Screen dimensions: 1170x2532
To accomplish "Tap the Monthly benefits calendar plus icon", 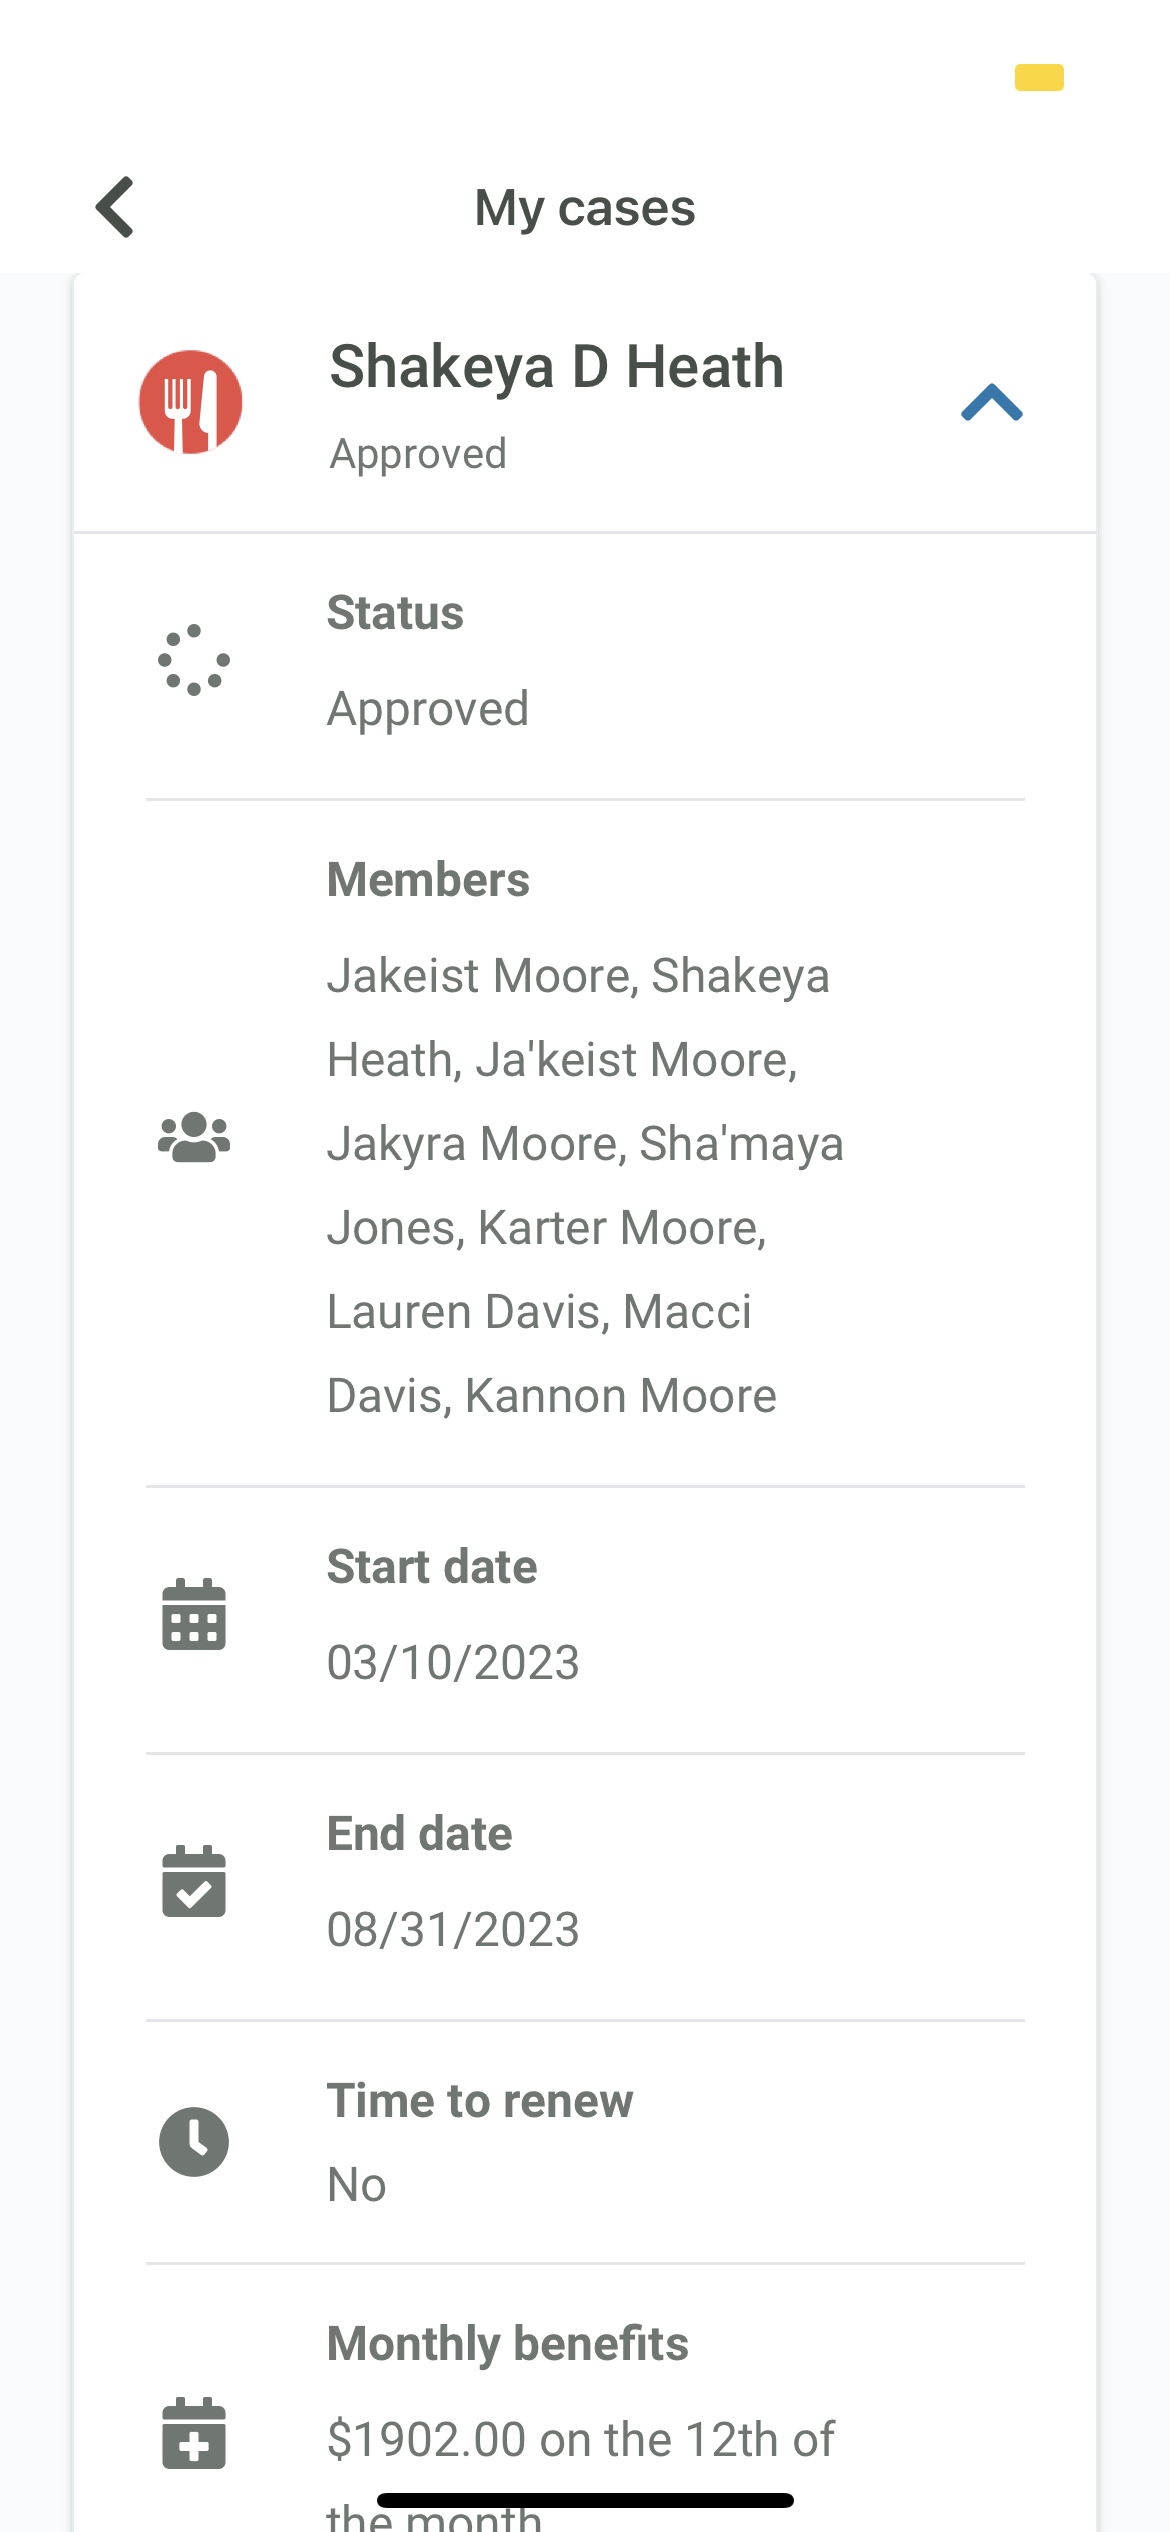I will 194,2433.
